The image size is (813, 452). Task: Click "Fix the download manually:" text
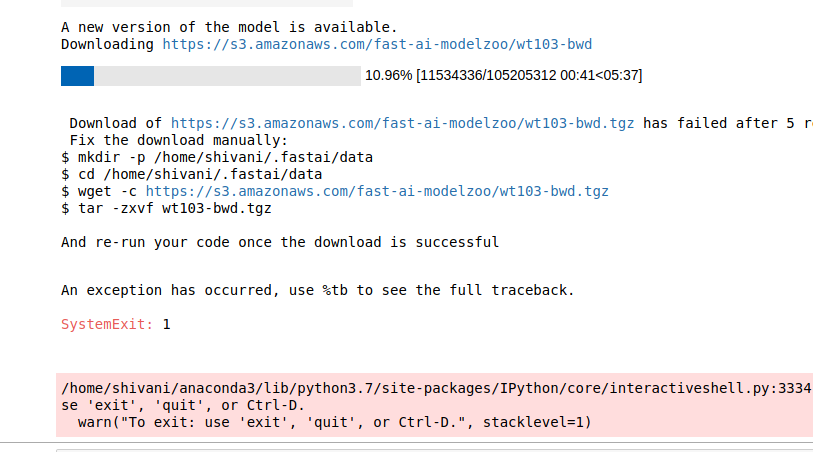click(178, 140)
